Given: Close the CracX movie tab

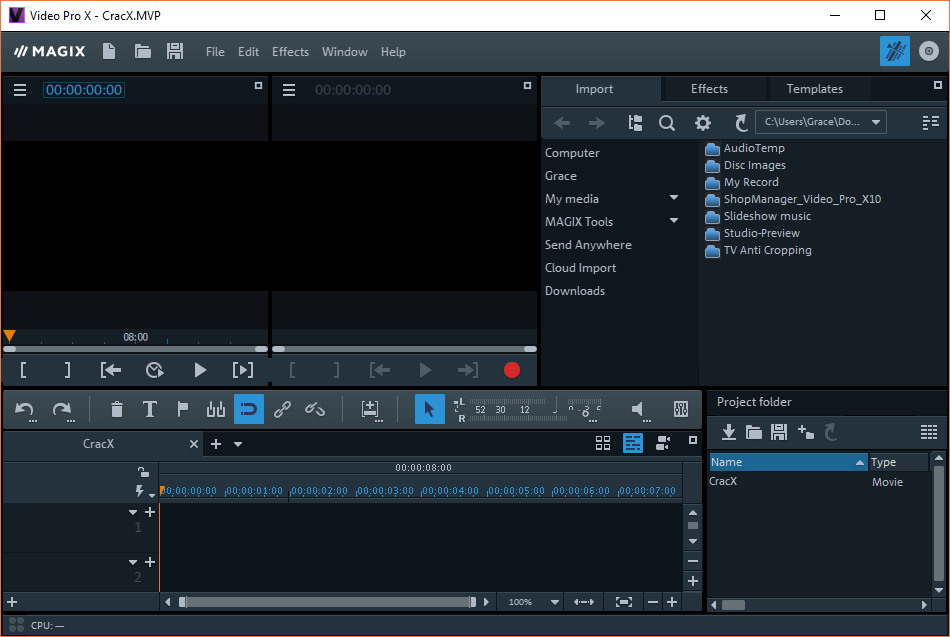Looking at the screenshot, I should pyautogui.click(x=193, y=444).
